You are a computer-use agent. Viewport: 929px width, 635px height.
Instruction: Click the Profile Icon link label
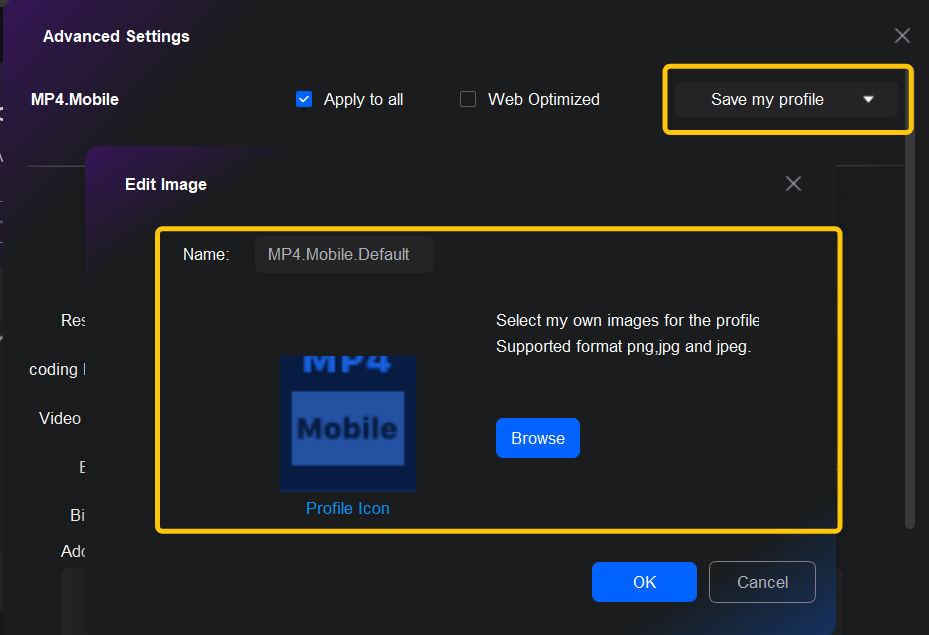[348, 508]
